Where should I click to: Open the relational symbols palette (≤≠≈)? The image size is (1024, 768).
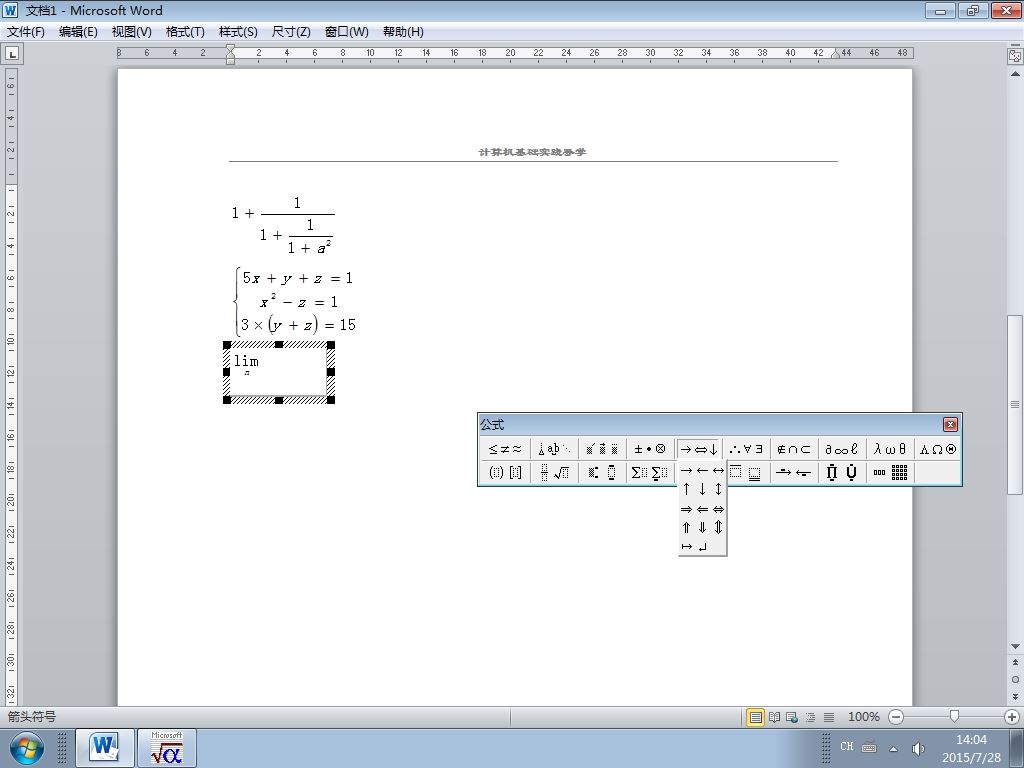tap(505, 449)
